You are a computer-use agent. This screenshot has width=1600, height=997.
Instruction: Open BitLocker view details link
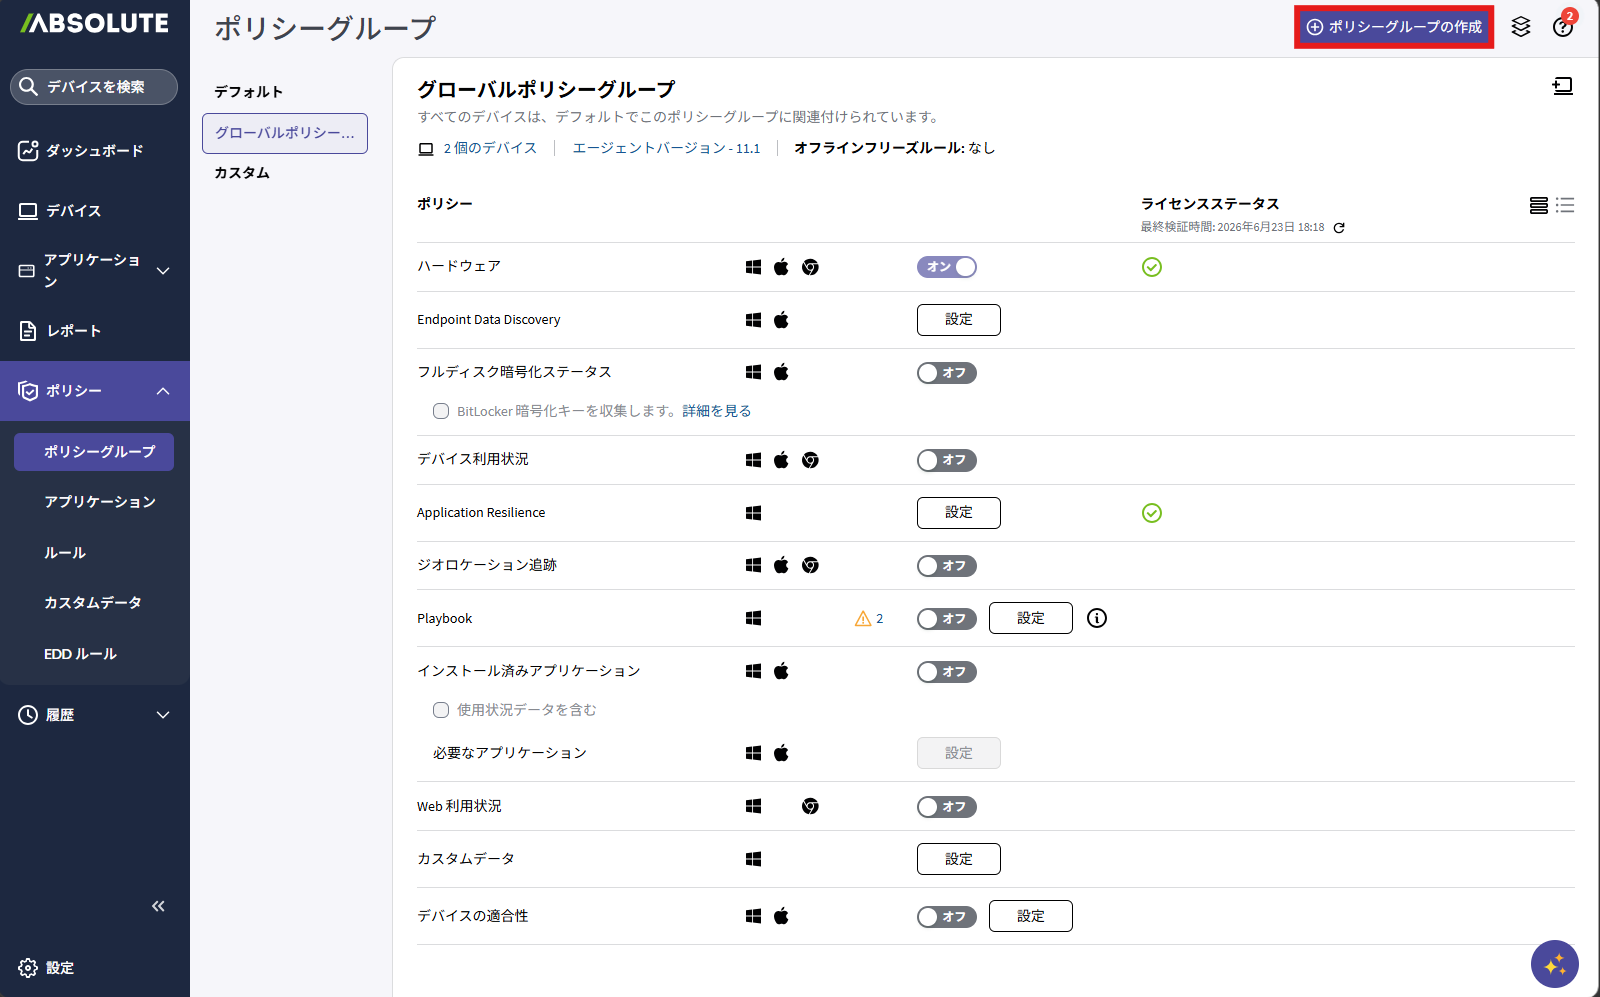tap(717, 411)
